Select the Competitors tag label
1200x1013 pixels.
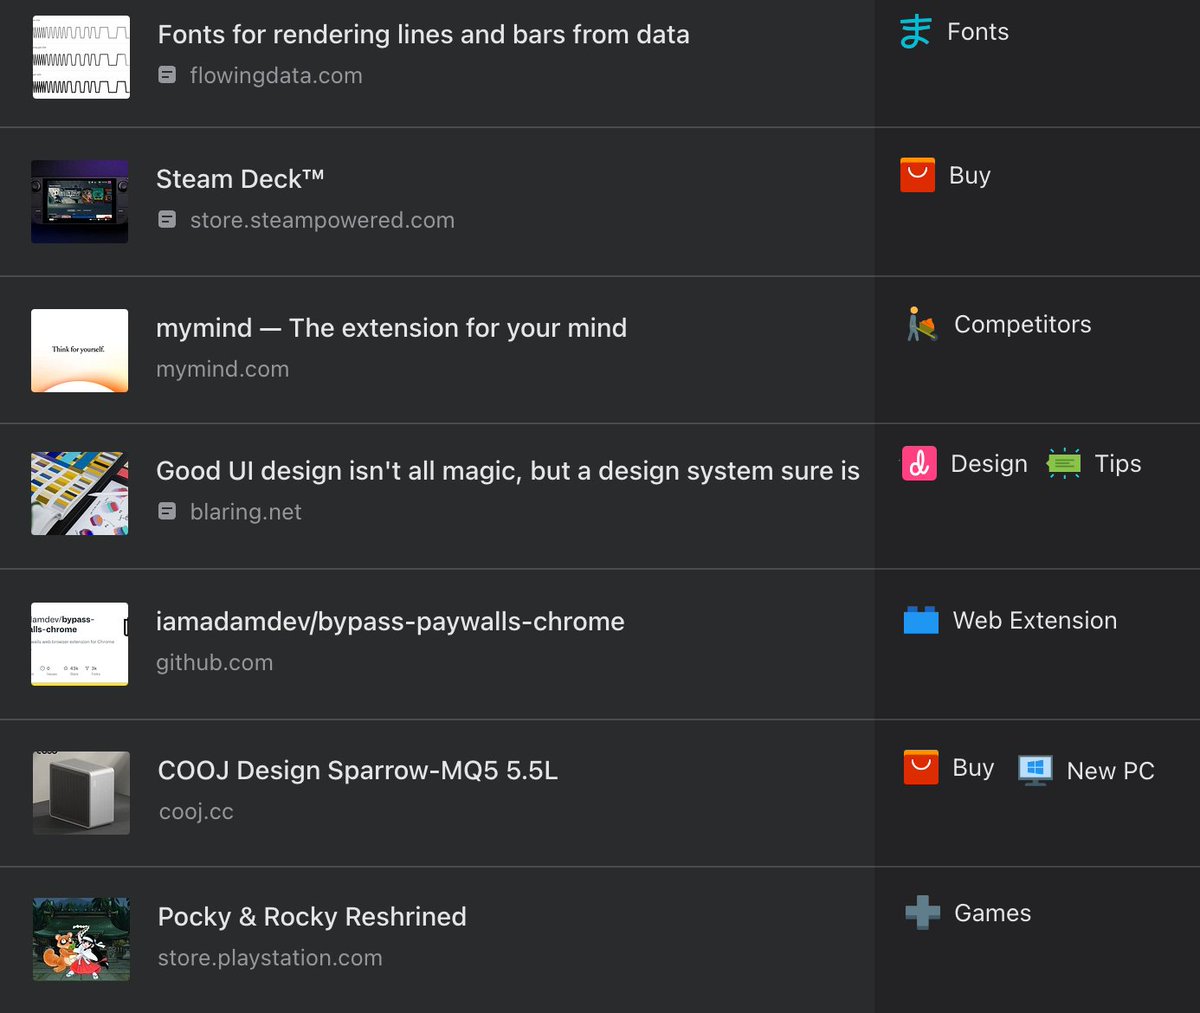(1022, 324)
